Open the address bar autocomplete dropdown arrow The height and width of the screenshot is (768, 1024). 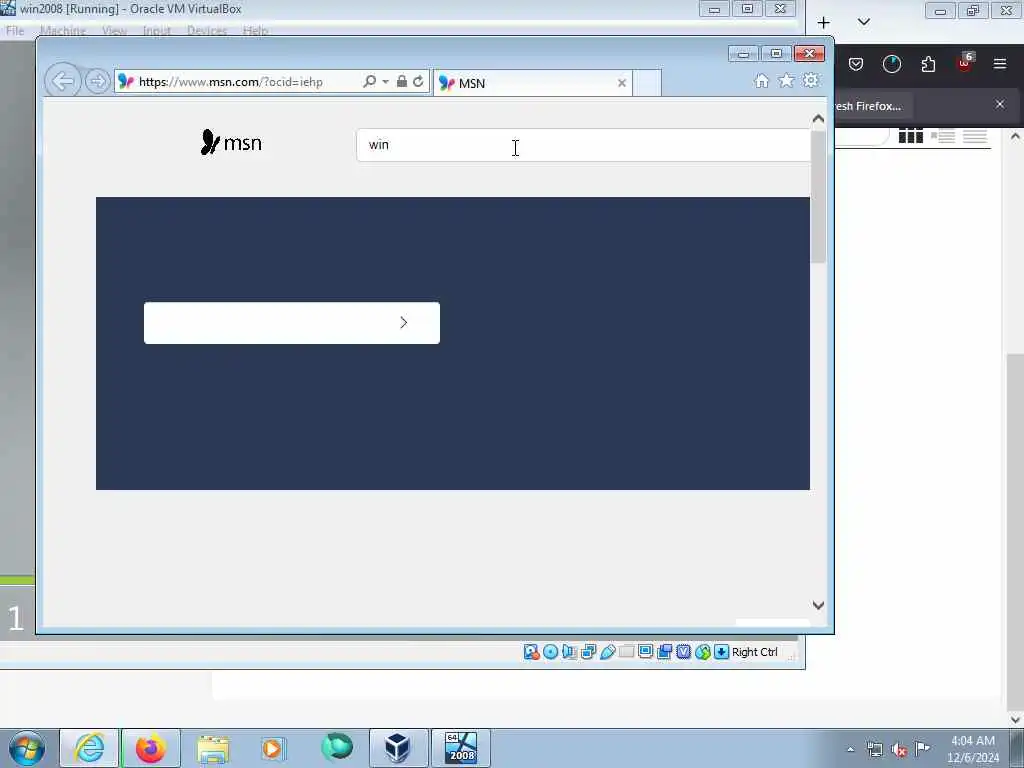pyautogui.click(x=385, y=82)
